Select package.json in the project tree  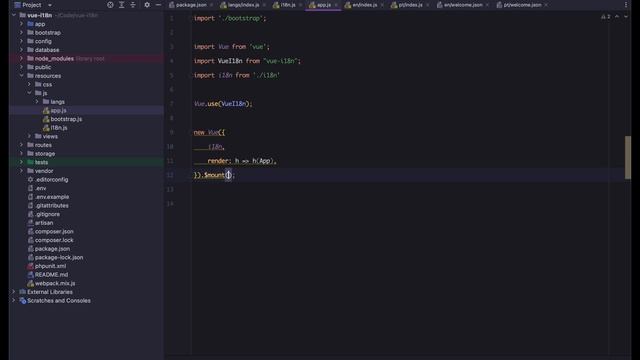[x=52, y=249]
